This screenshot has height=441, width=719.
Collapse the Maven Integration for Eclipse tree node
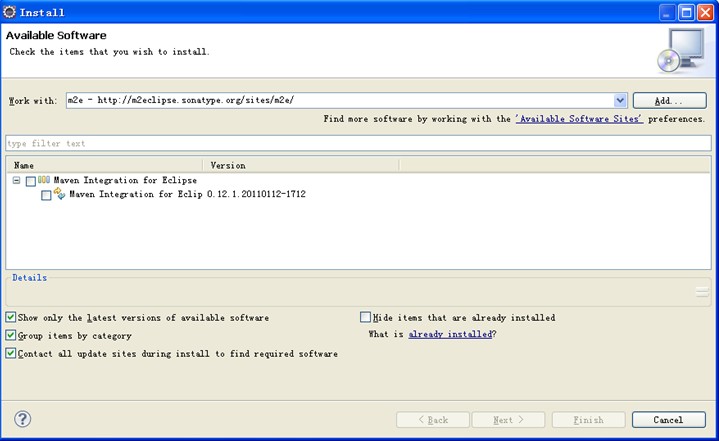point(17,181)
